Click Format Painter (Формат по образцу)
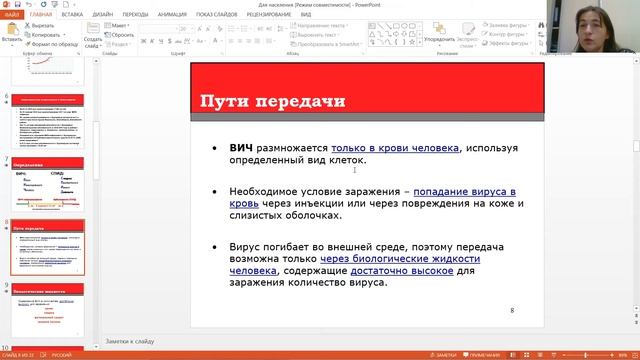This screenshot has height=360, width=640. tap(51, 44)
